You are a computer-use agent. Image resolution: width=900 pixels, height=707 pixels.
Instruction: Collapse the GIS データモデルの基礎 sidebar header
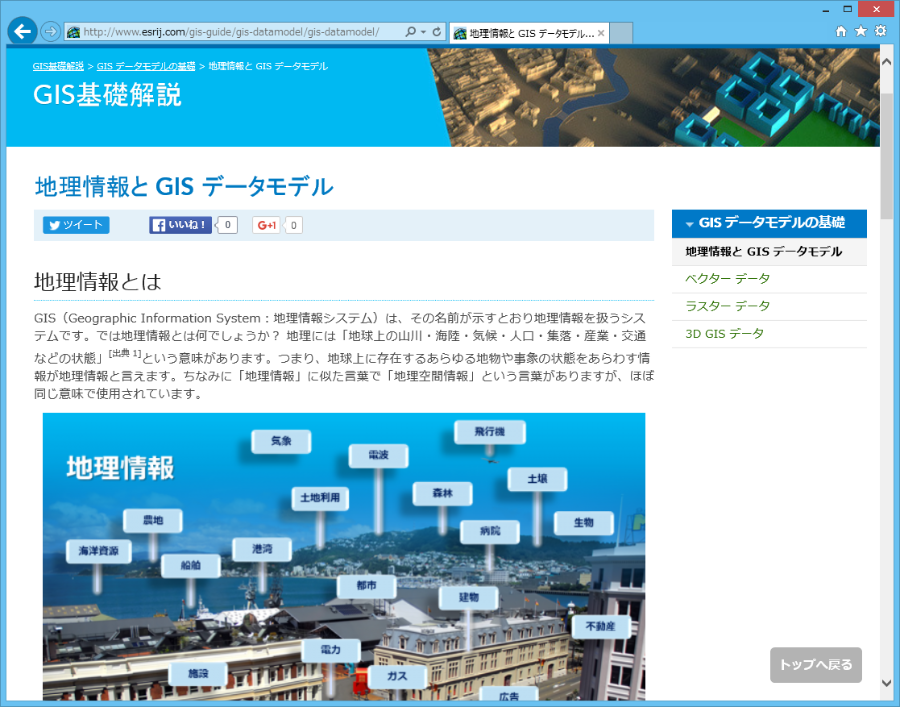(x=768, y=223)
